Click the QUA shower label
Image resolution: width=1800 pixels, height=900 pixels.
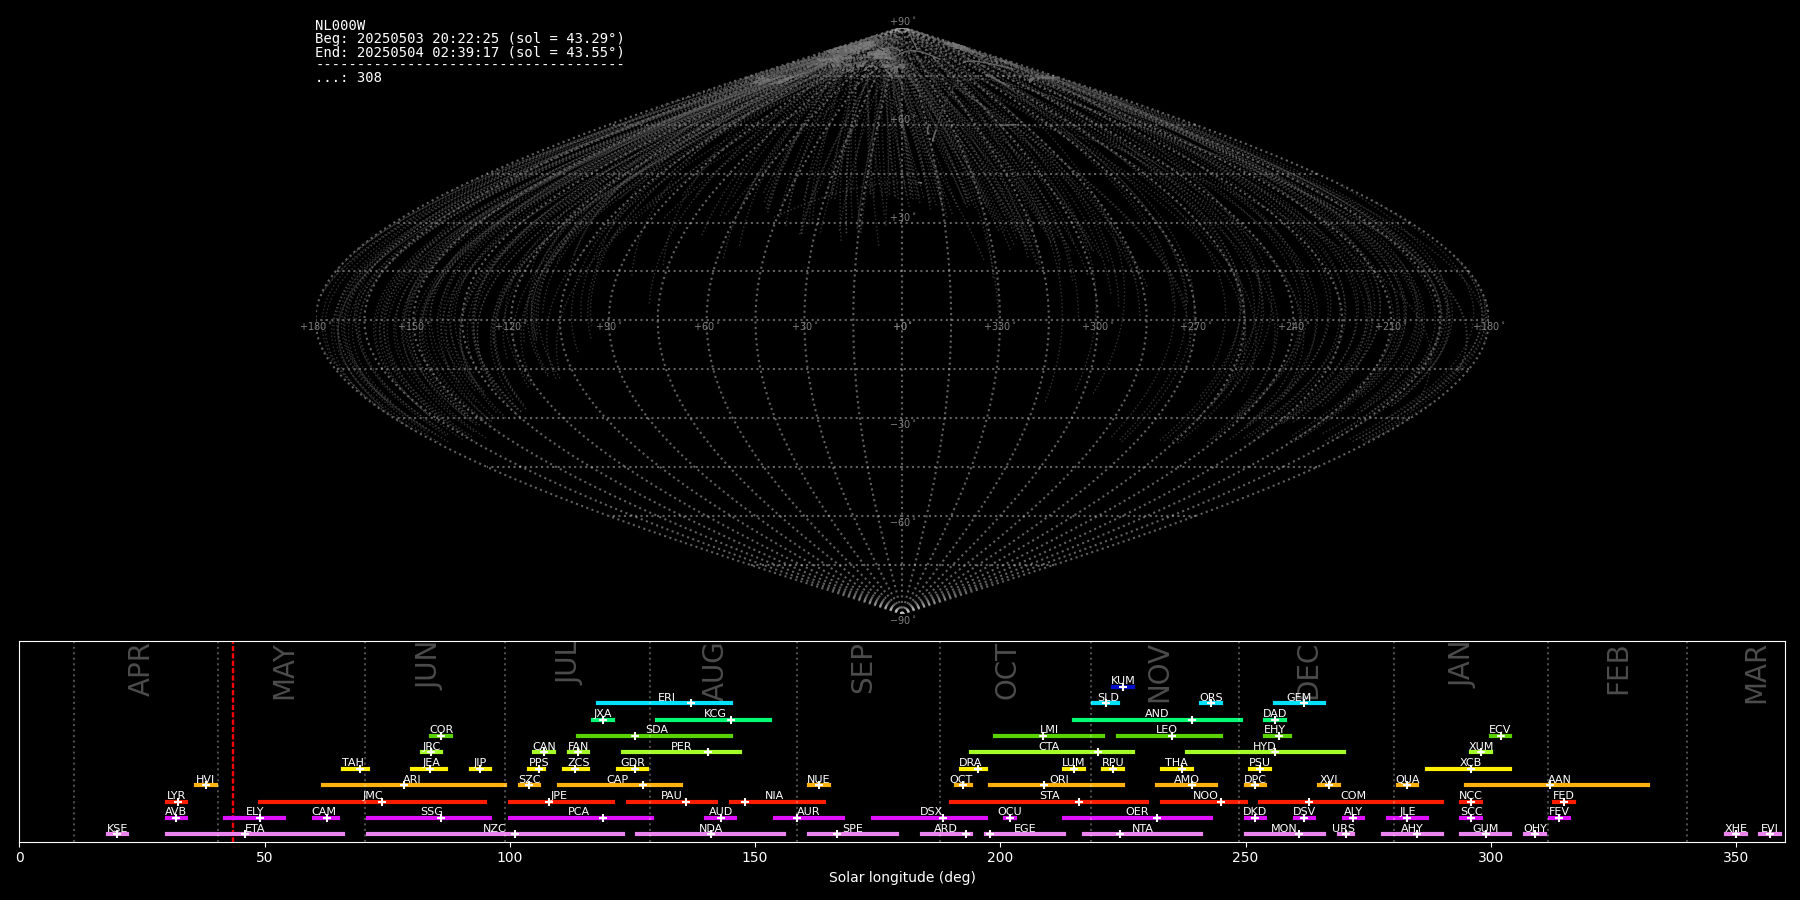click(x=1408, y=779)
